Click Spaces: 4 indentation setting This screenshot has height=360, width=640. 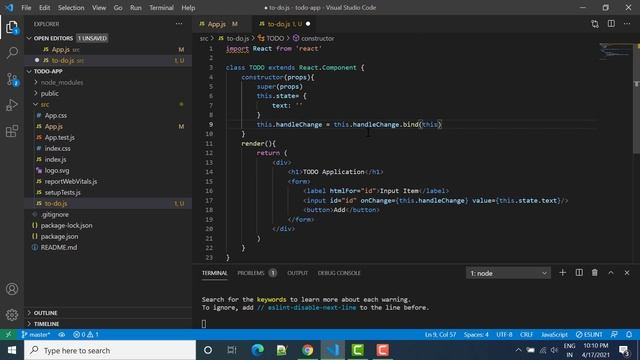[476, 334]
